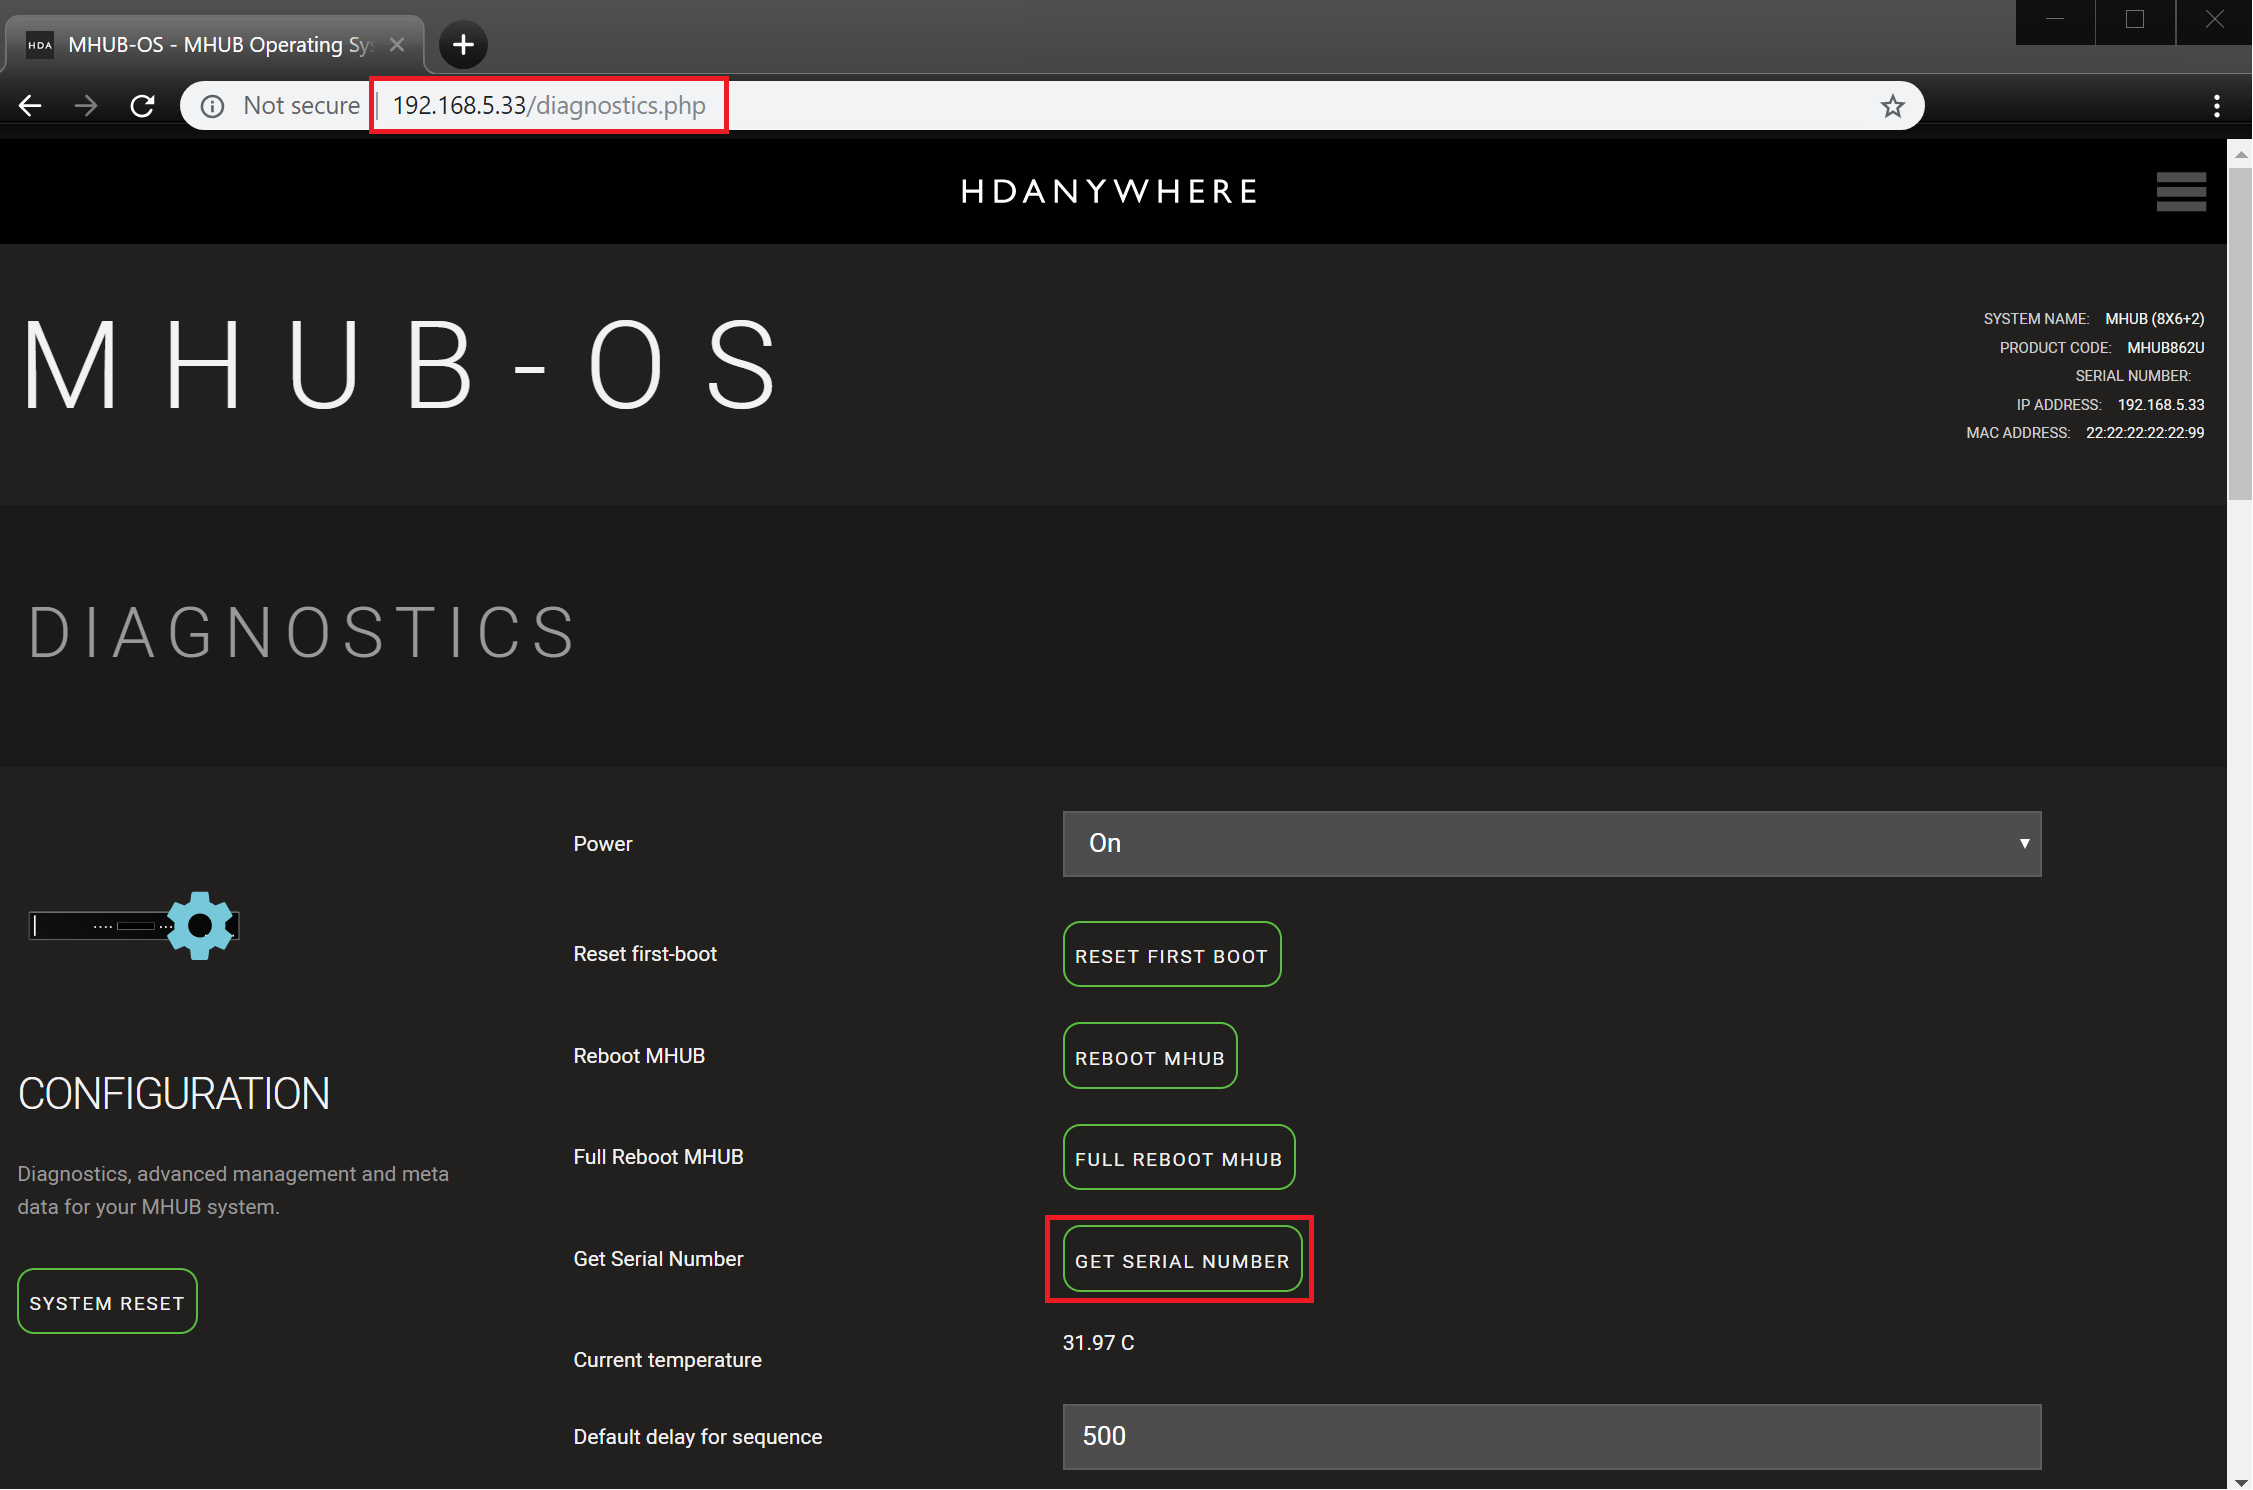The image size is (2253, 1490).
Task: Click the SERIAL NUMBER label in header
Action: click(2132, 376)
